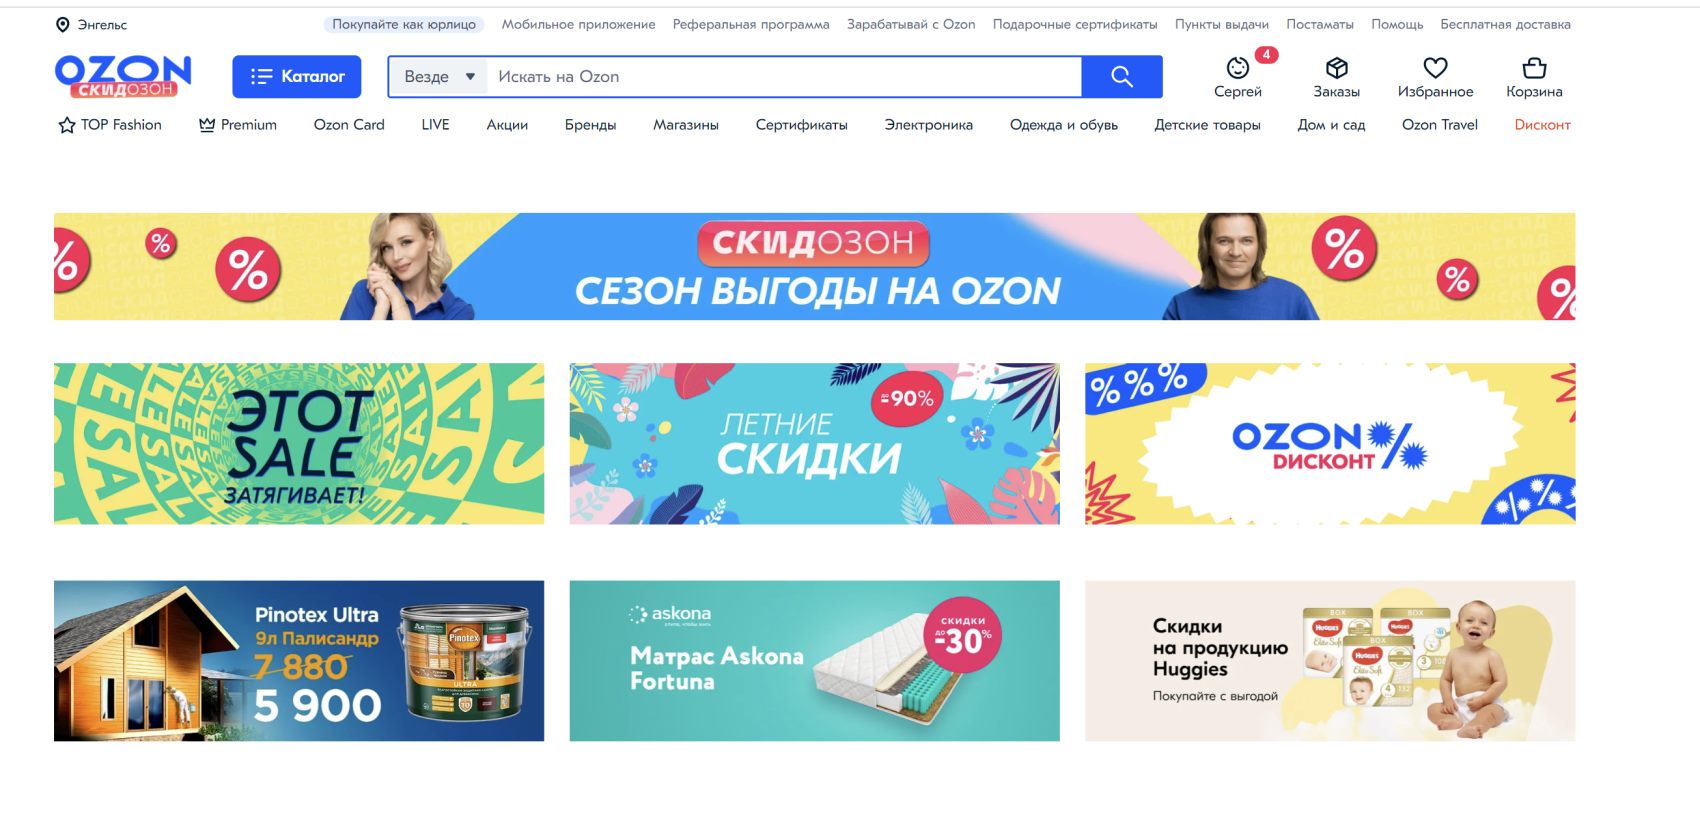Click the Искать на Ozon search field
The image size is (1700, 824).
pos(784,77)
